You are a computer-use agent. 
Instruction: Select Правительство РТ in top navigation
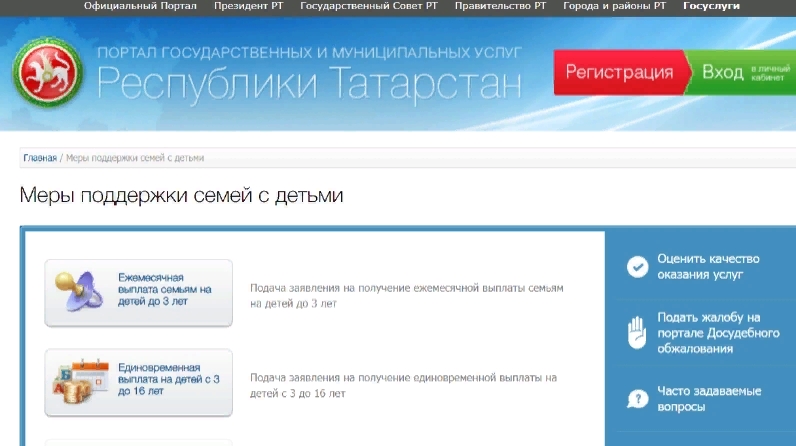[x=500, y=6]
